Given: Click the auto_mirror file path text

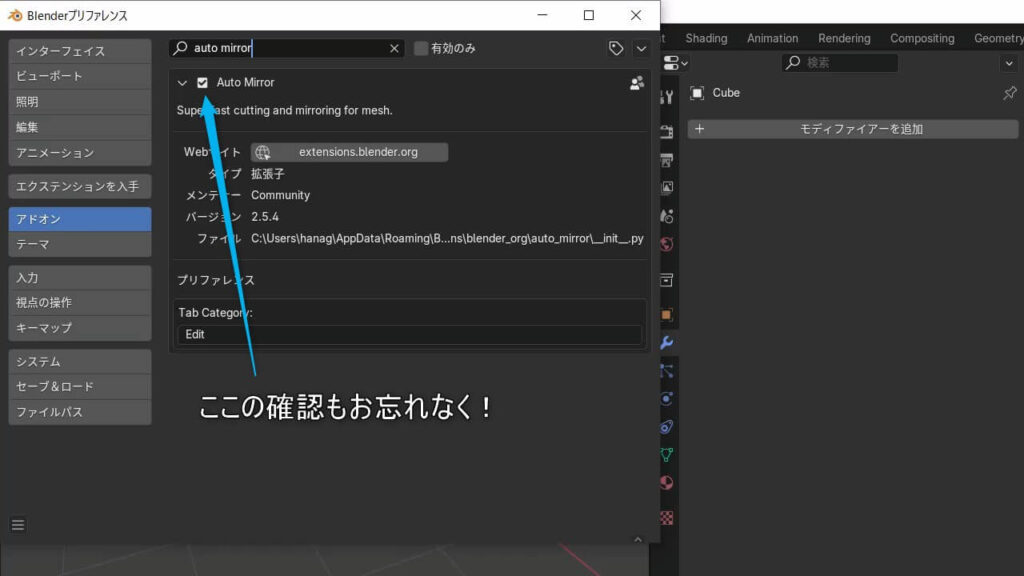Looking at the screenshot, I should click(447, 238).
